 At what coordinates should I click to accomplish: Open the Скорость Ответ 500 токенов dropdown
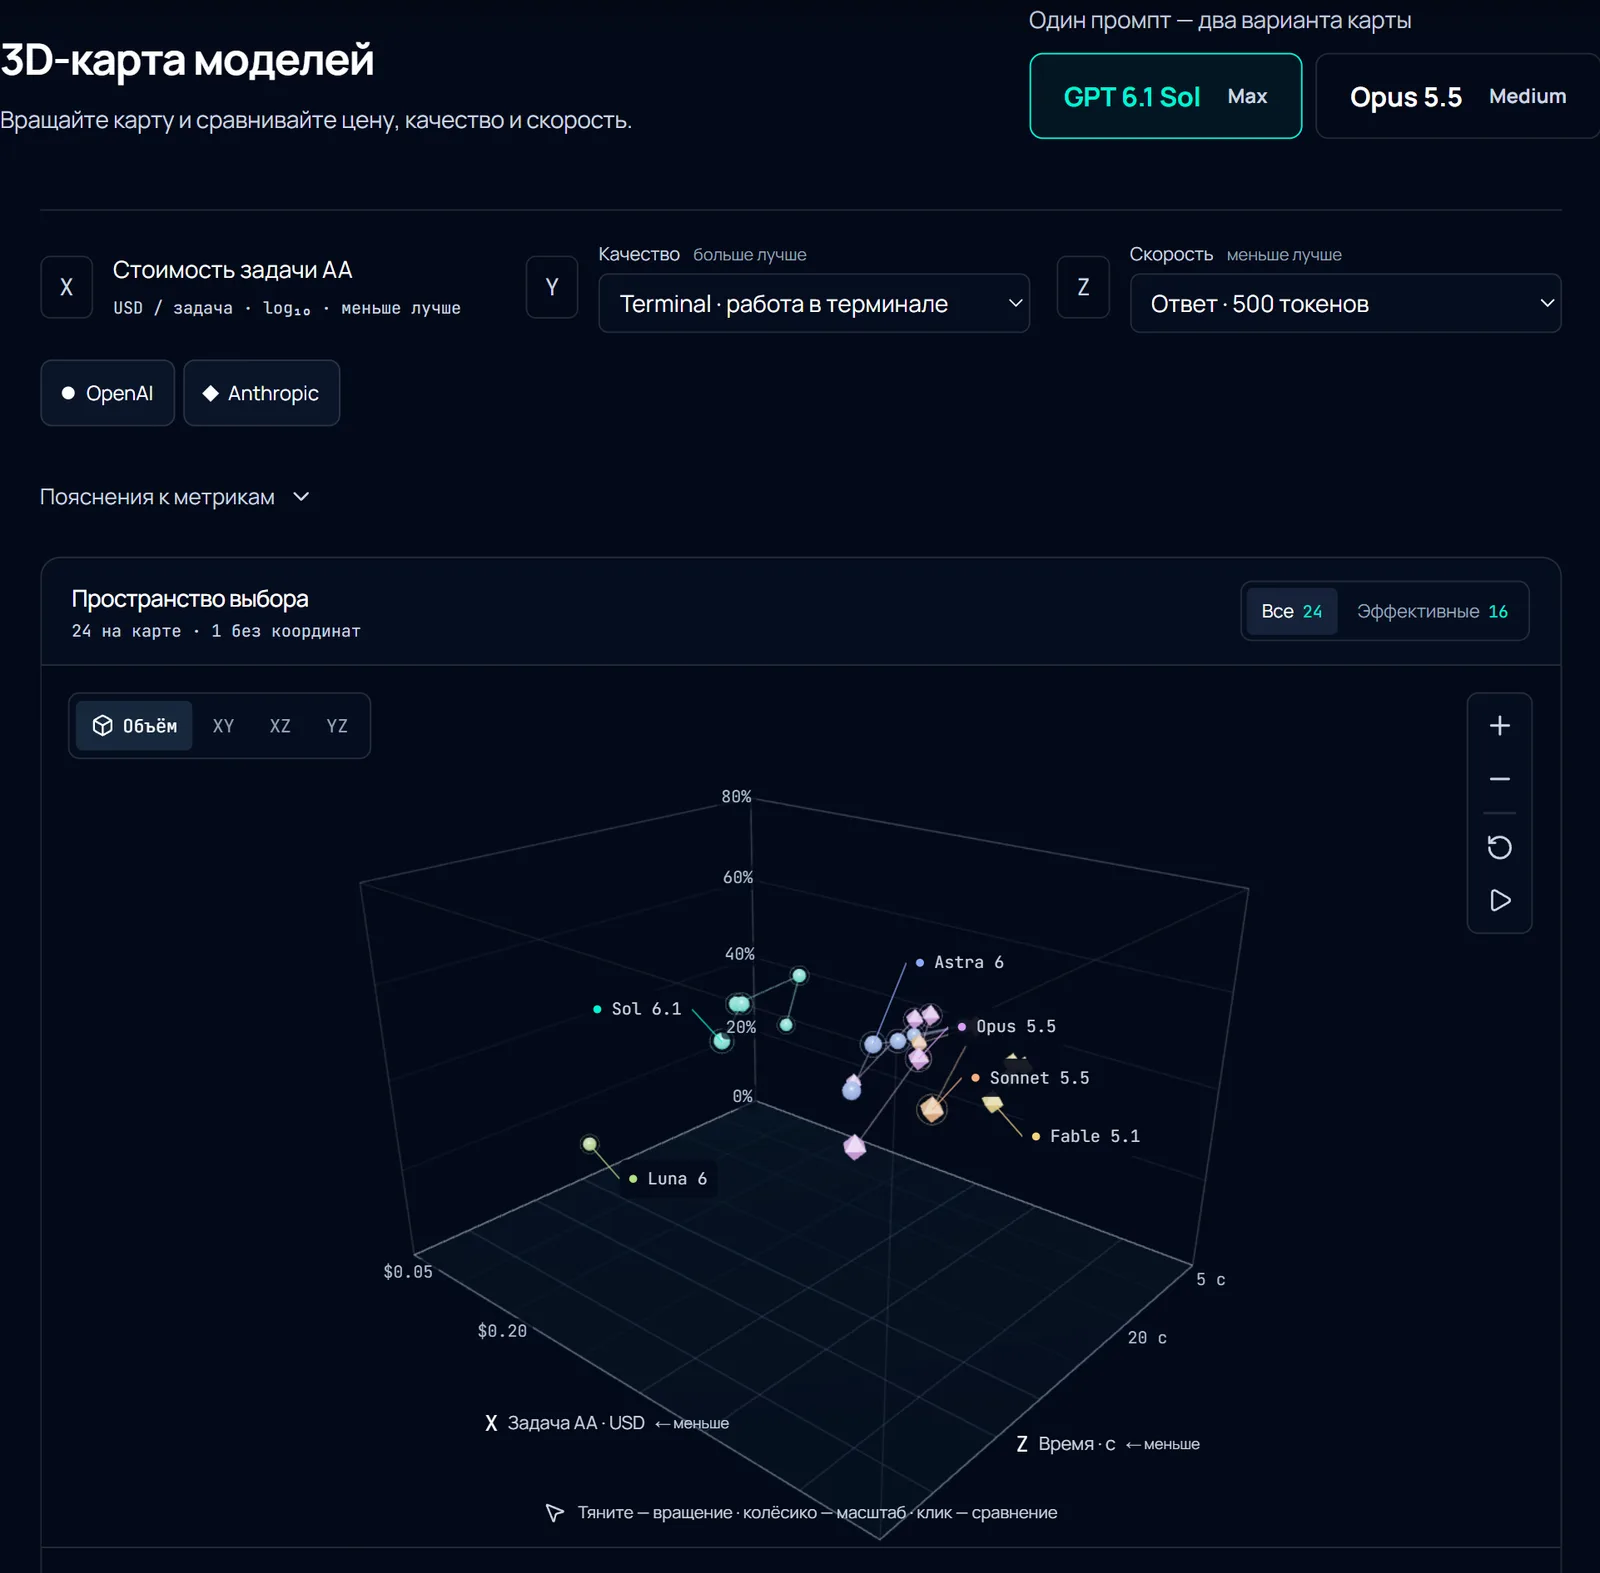(1345, 303)
